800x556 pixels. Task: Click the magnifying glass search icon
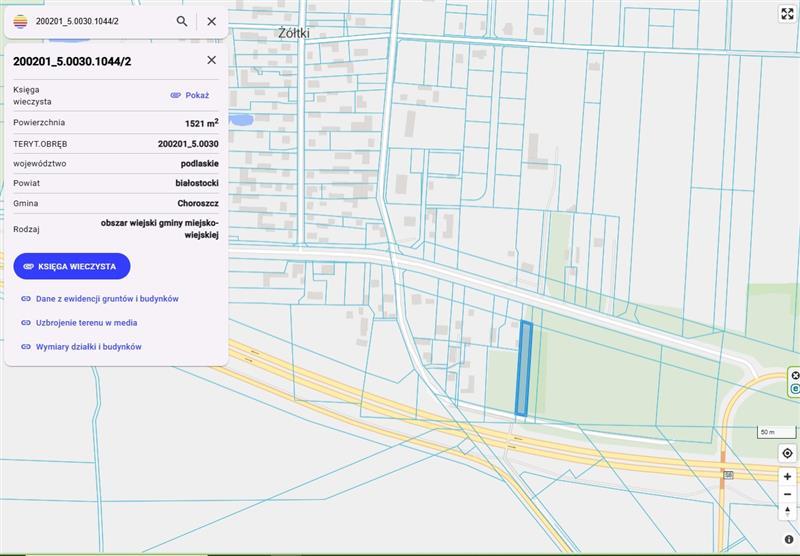click(x=182, y=21)
